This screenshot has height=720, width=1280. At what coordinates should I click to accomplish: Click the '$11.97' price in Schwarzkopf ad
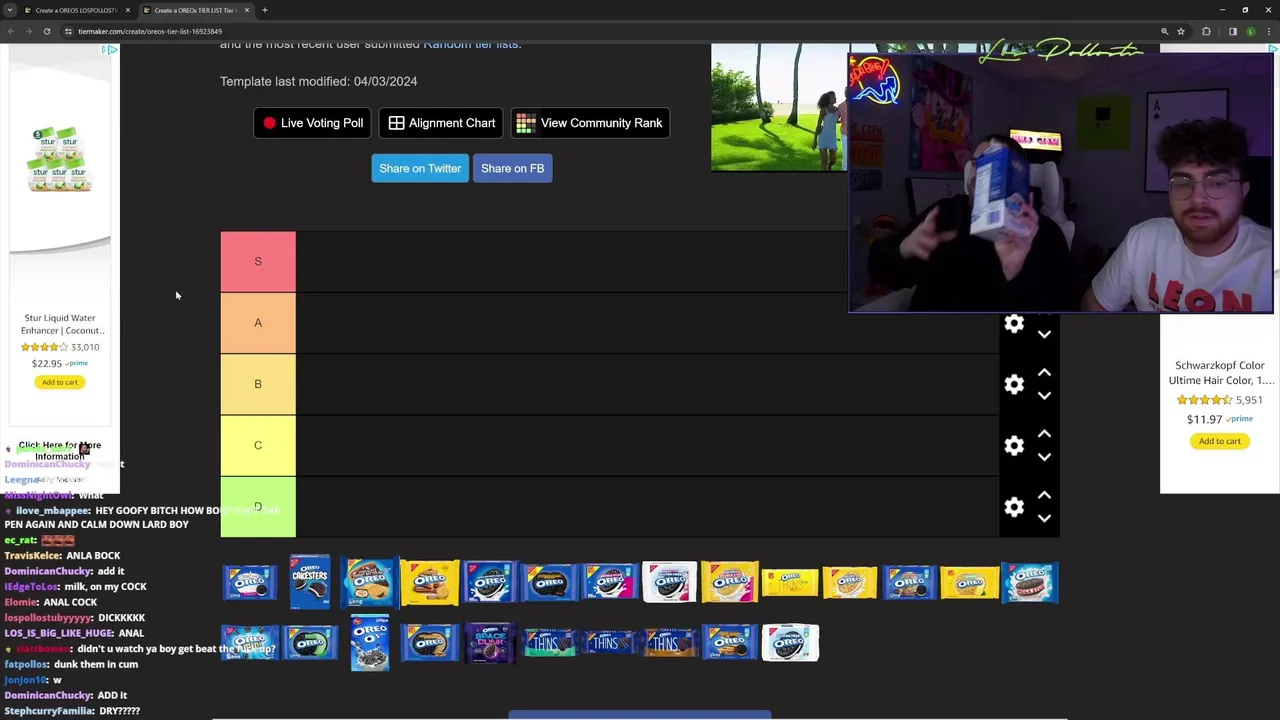(1204, 419)
